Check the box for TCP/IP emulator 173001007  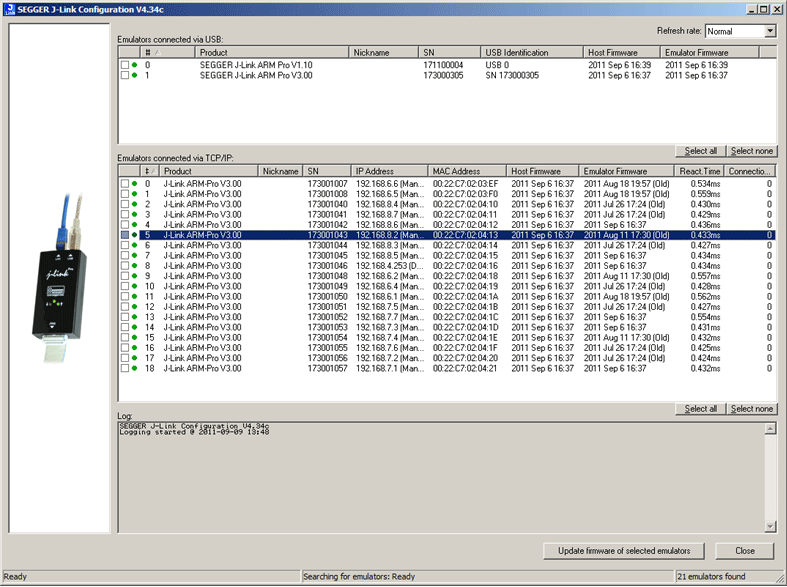124,184
